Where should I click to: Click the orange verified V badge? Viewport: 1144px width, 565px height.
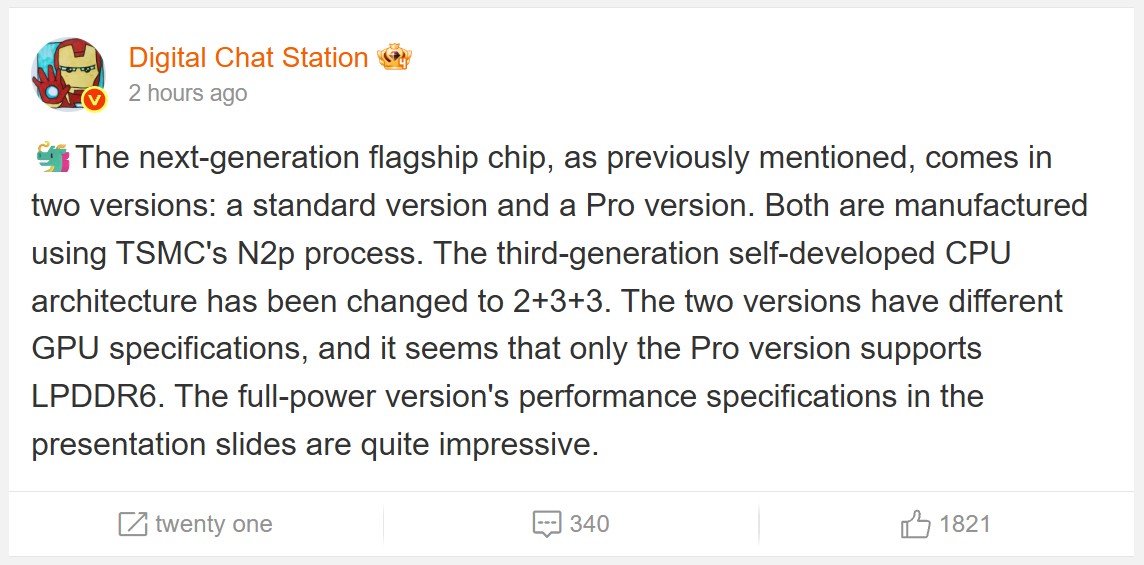tap(94, 99)
